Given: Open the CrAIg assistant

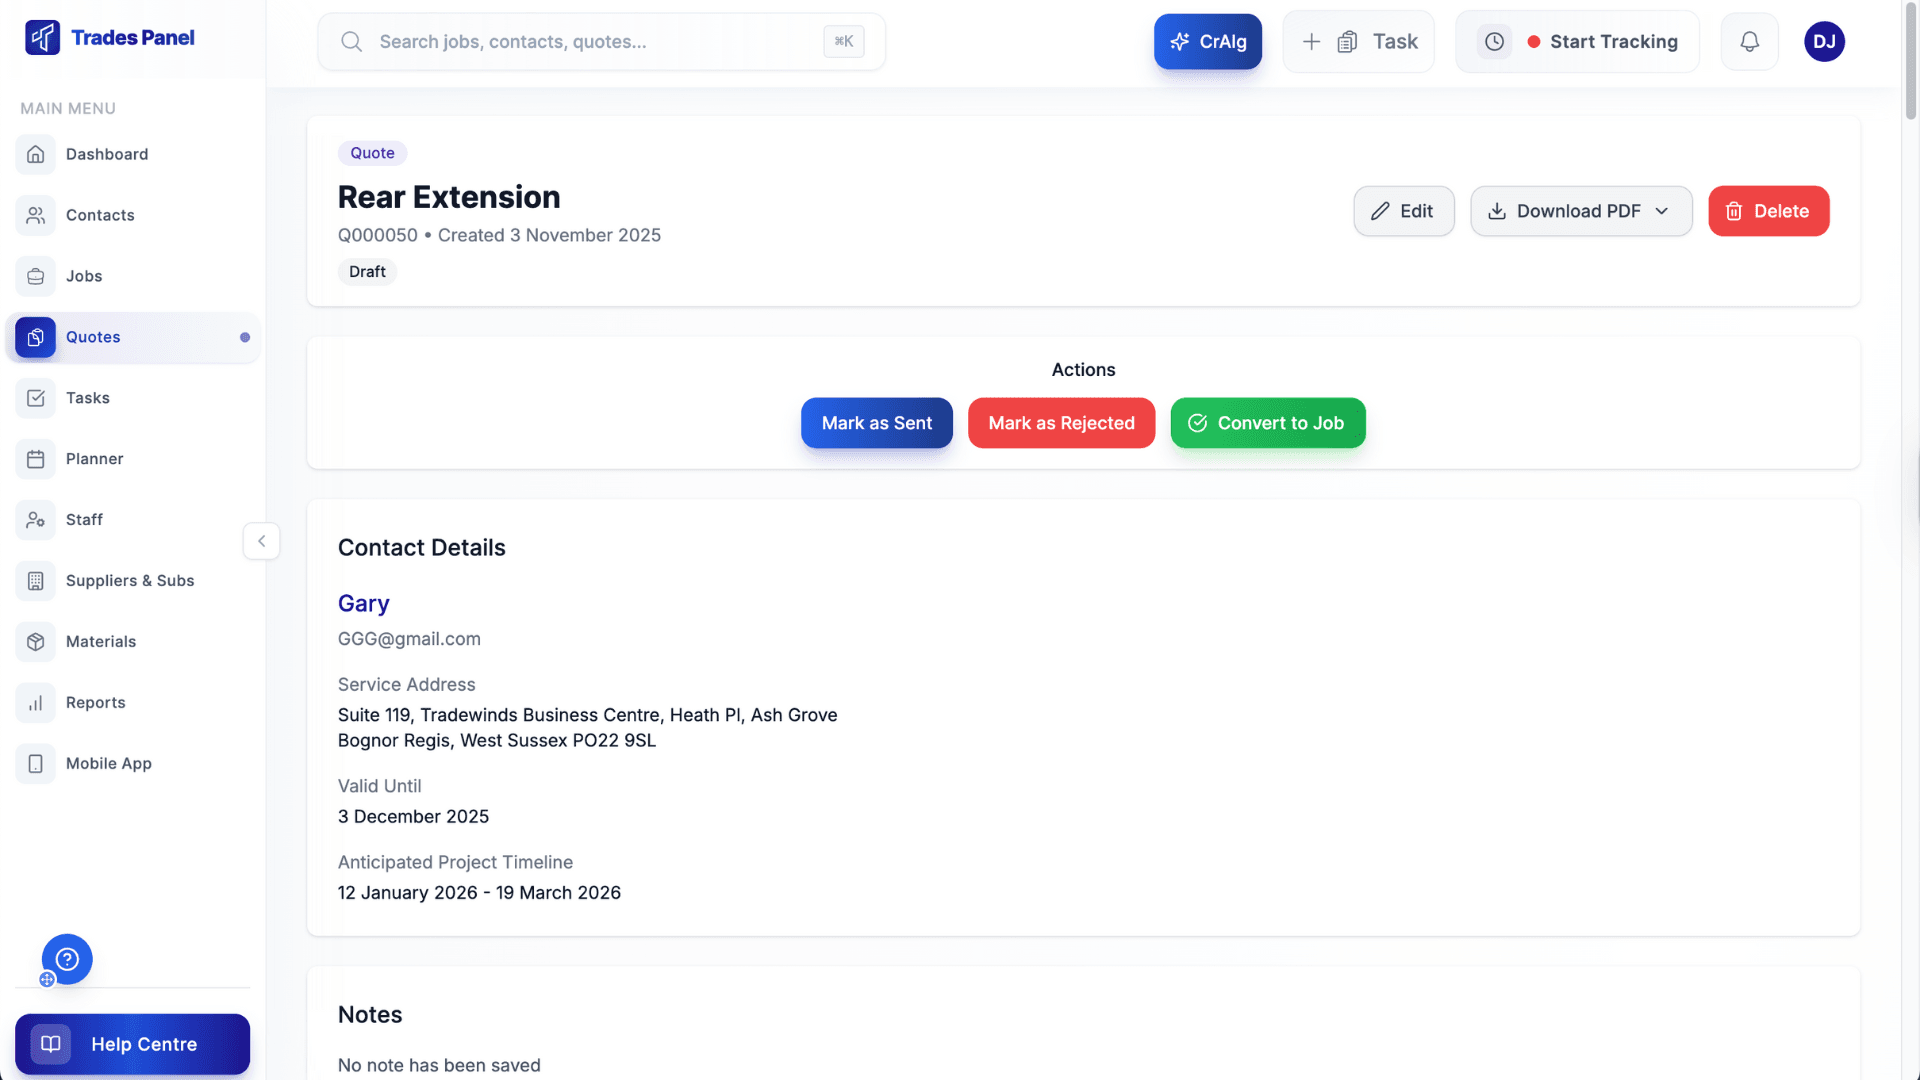Looking at the screenshot, I should pyautogui.click(x=1207, y=41).
